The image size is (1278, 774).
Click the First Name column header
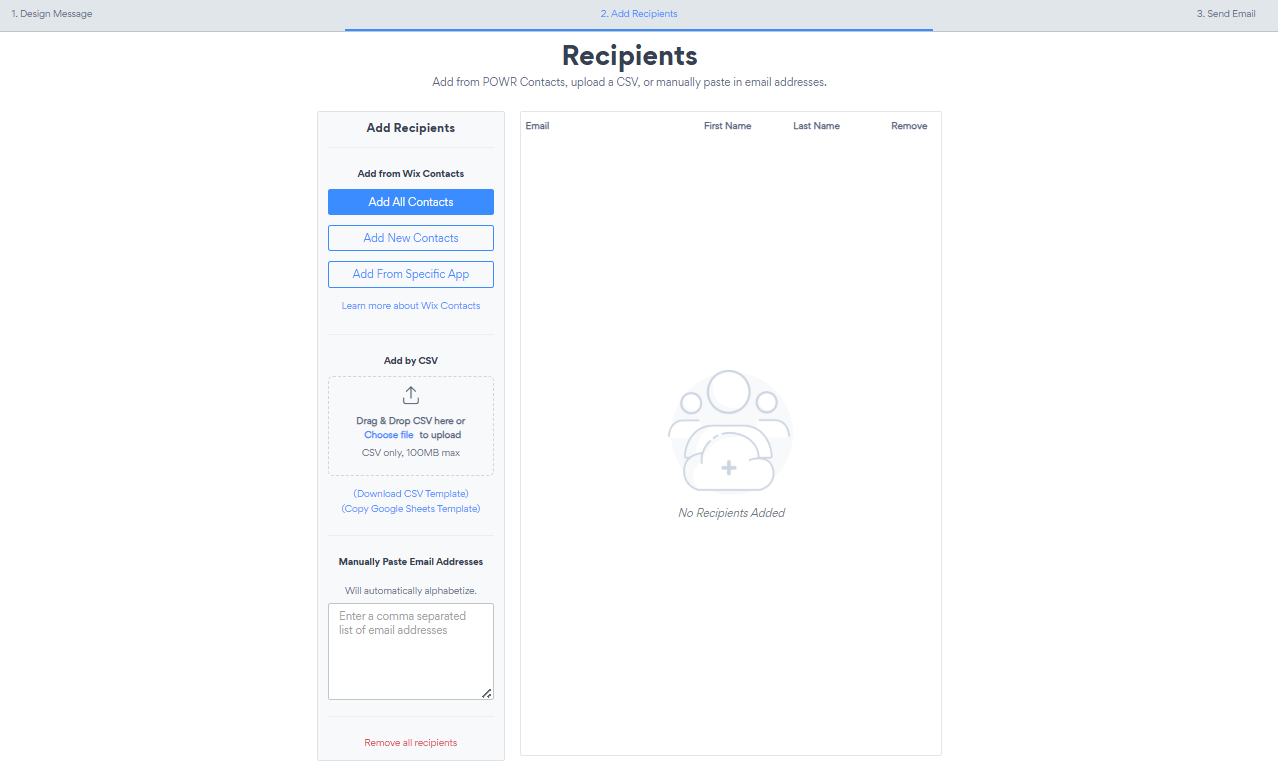tap(727, 126)
